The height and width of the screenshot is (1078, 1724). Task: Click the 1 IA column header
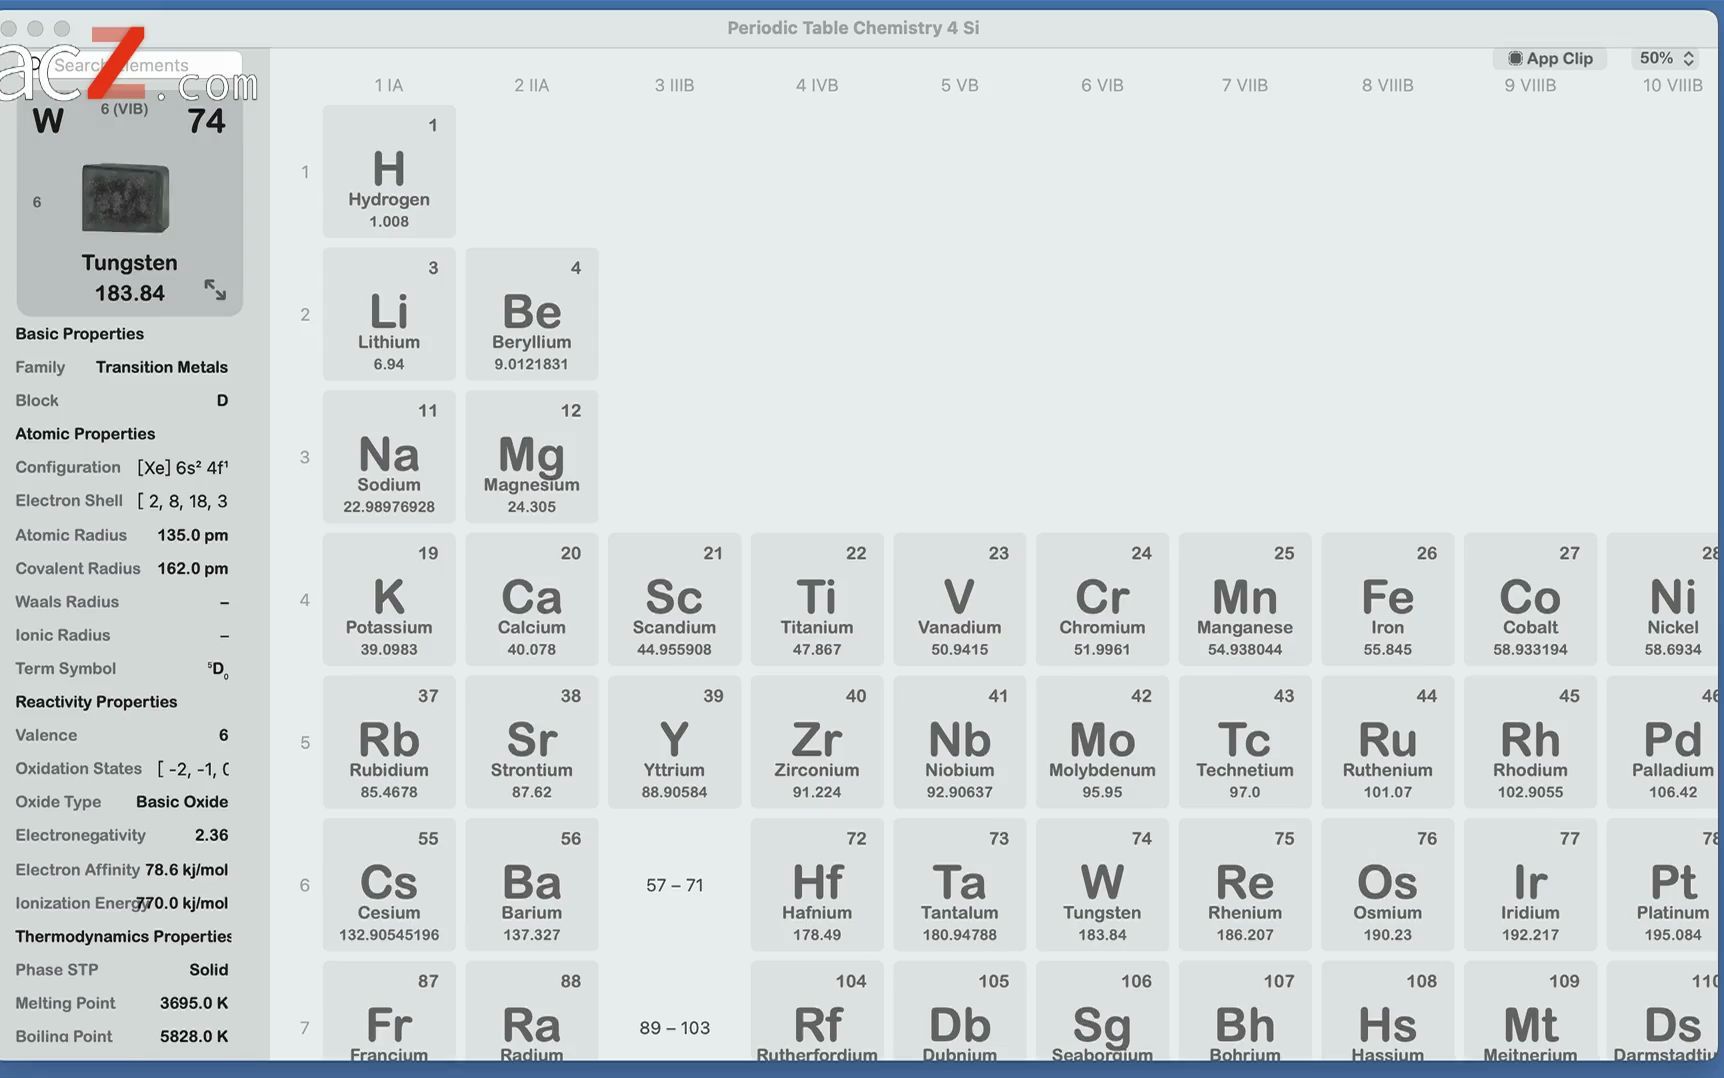coord(388,85)
